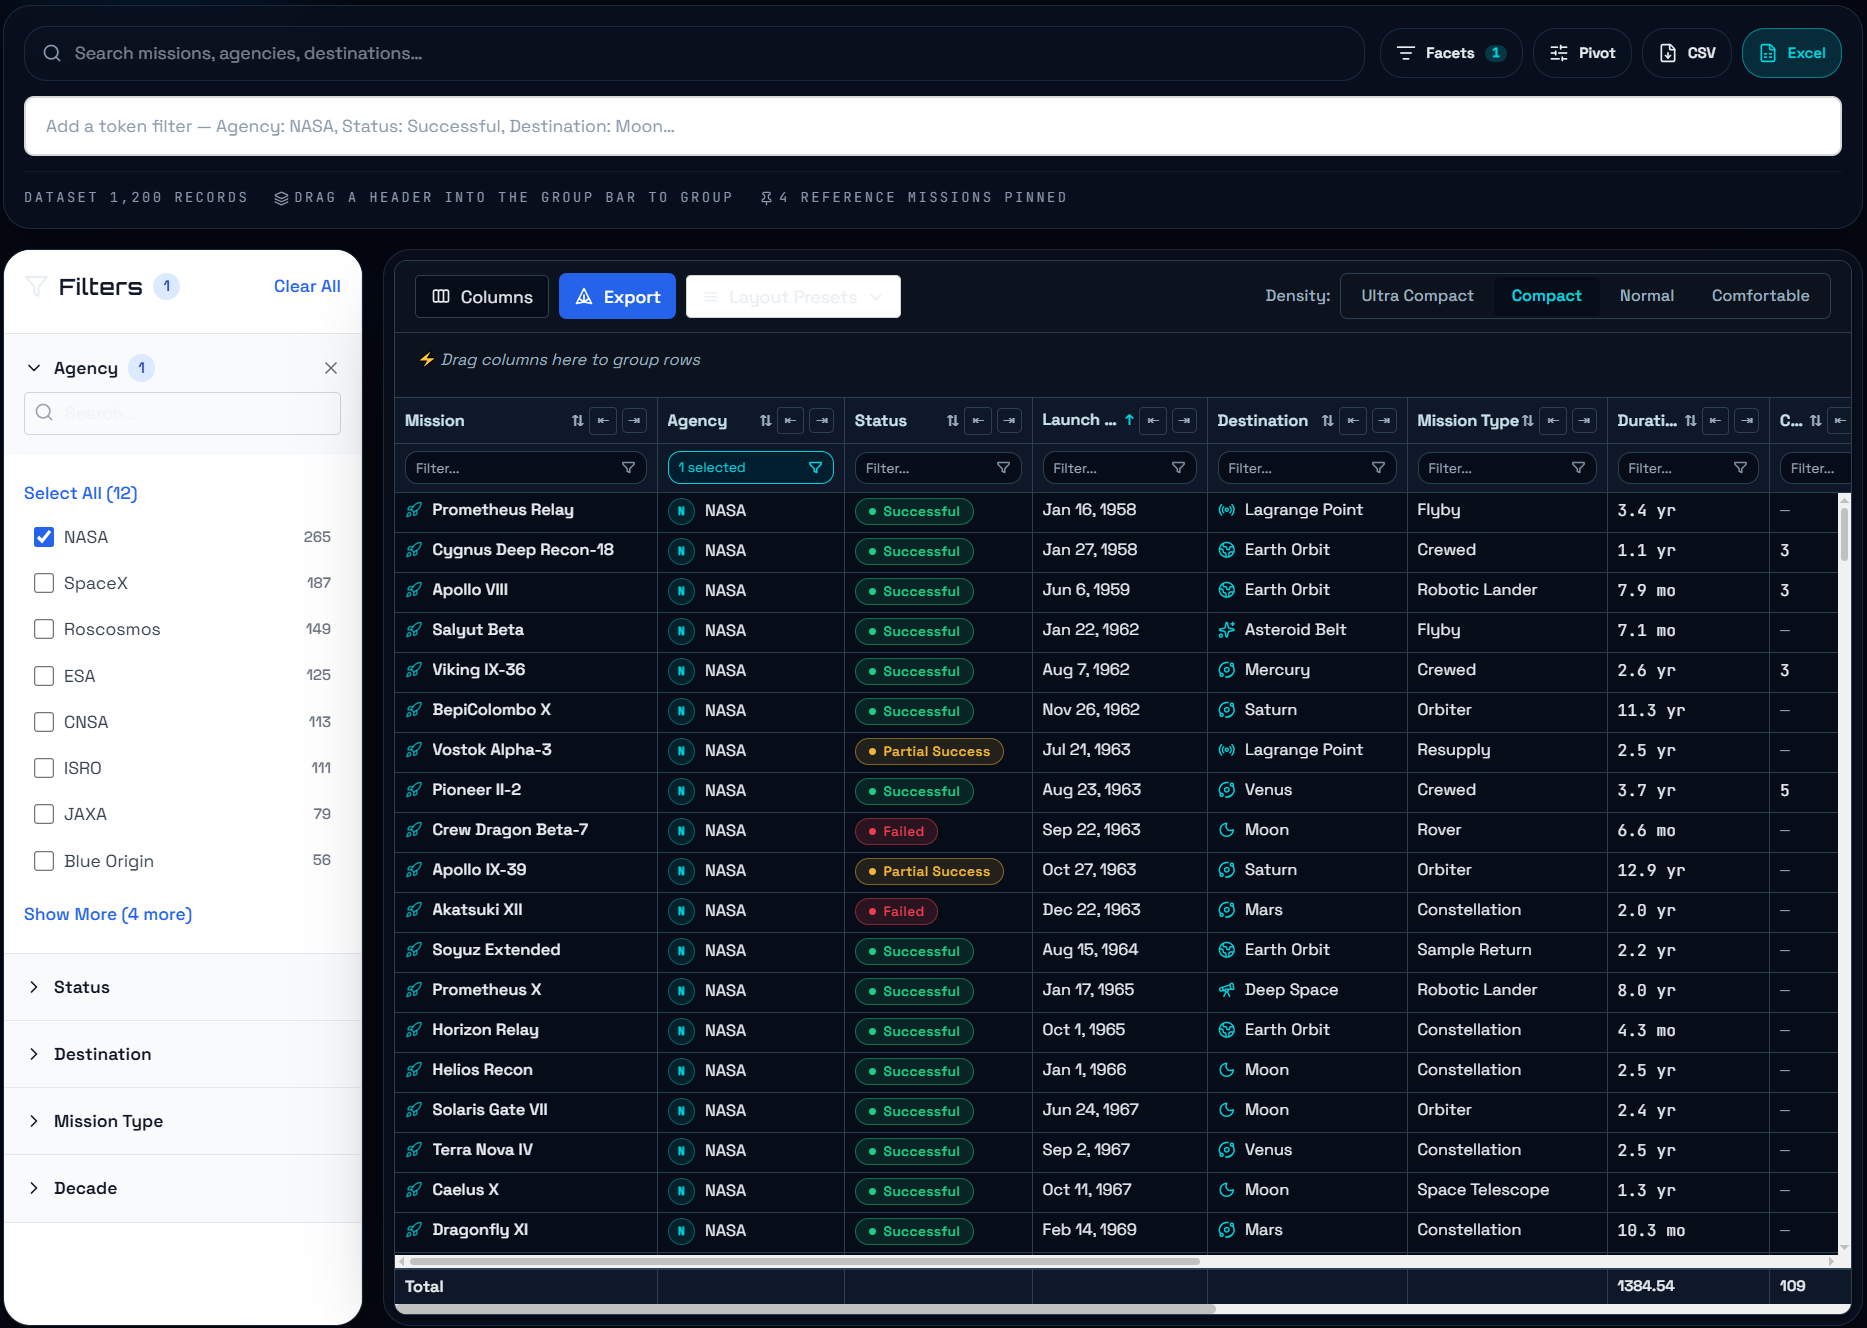This screenshot has height=1328, width=1867.
Task: Export data to Excel
Action: 1792,53
